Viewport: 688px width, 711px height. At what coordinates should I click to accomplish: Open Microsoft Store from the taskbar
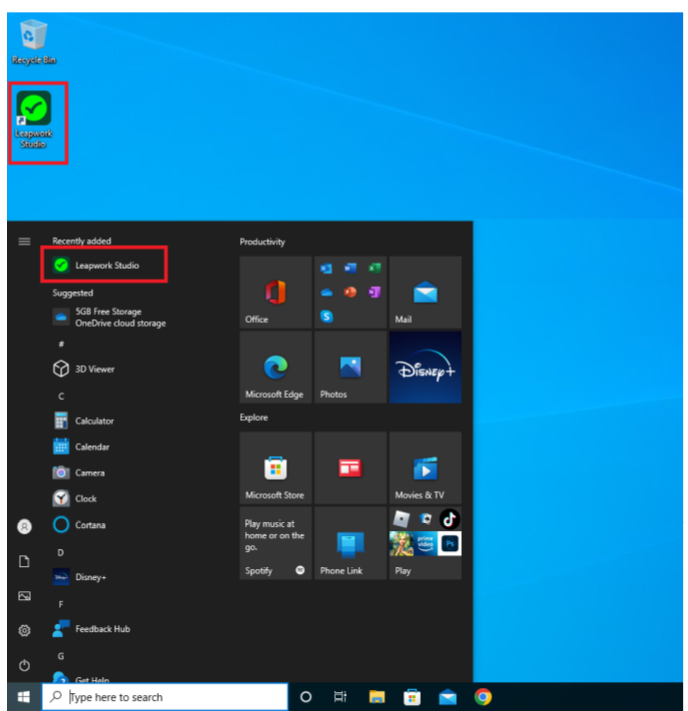[412, 697]
